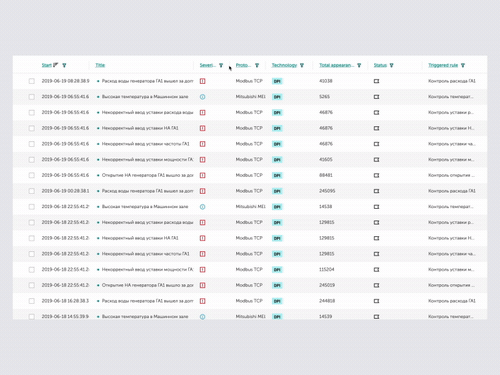The width and height of the screenshot is (500, 375).
Task: Click red severity icon in row with 244818
Action: click(x=202, y=301)
